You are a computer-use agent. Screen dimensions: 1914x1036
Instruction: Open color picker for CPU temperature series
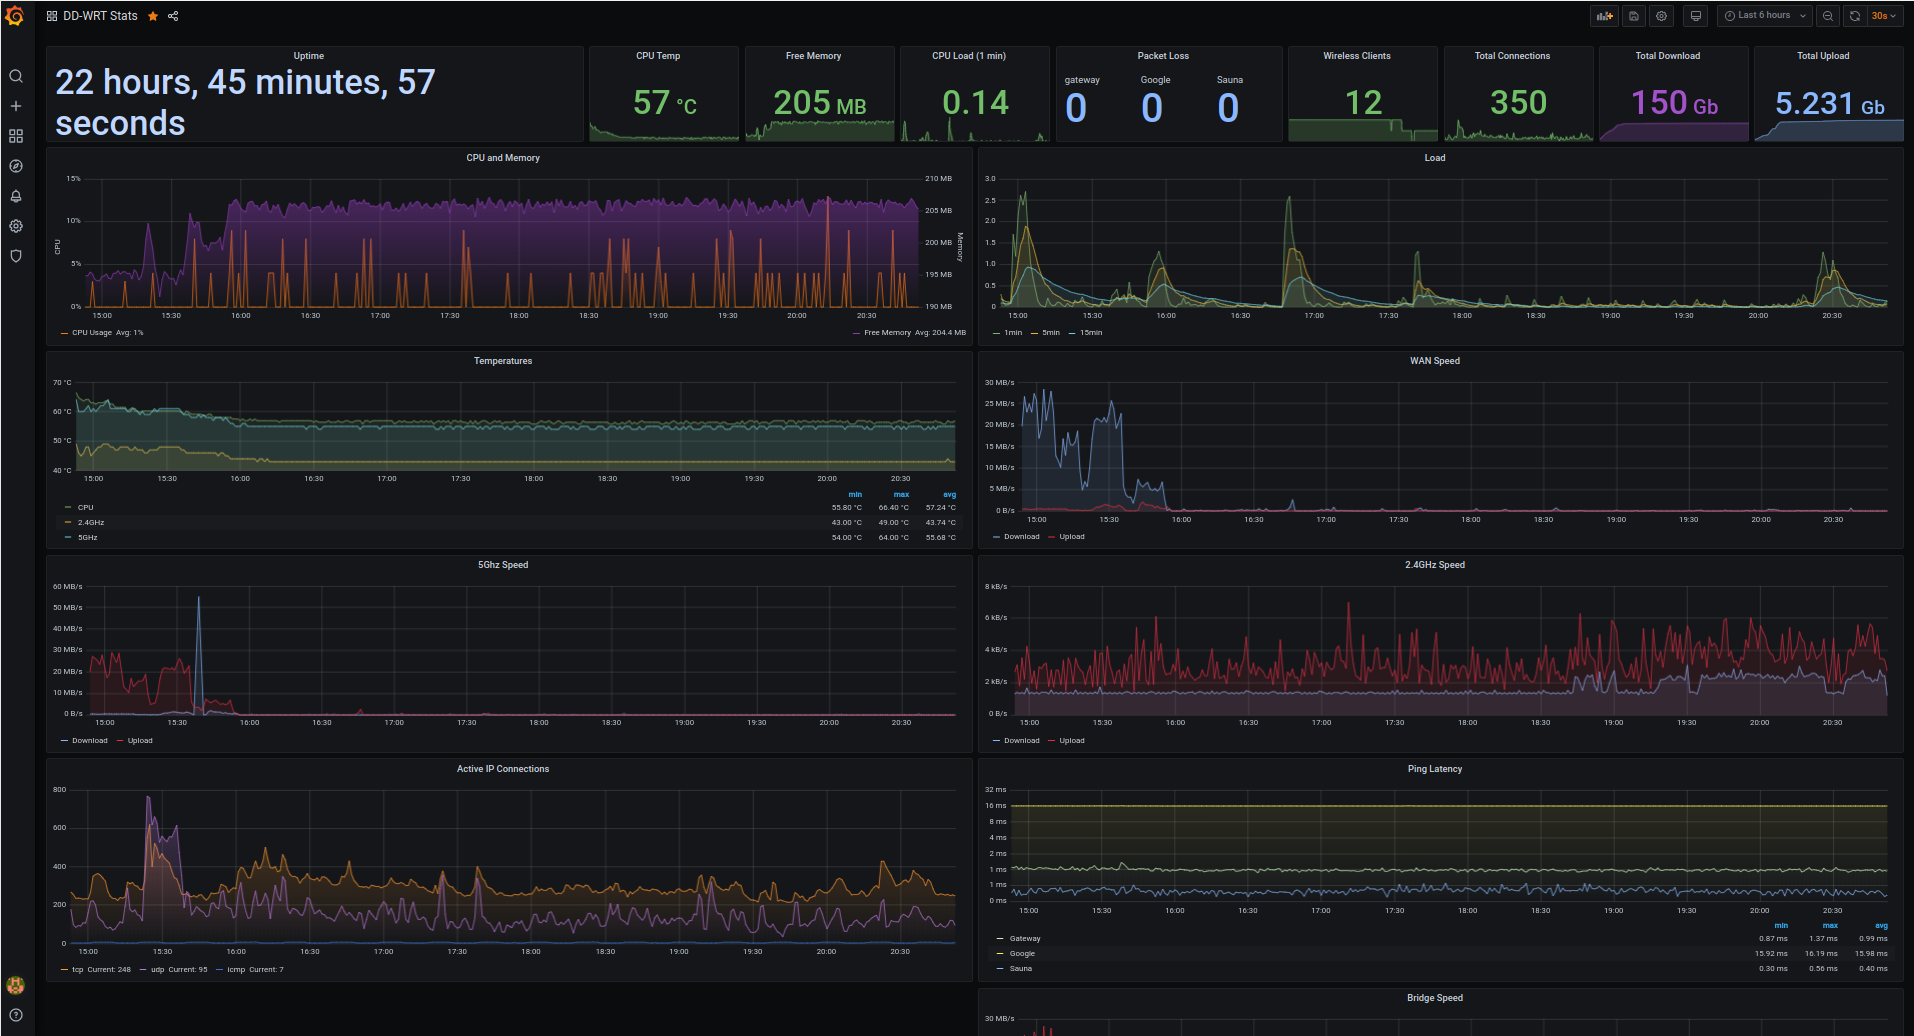pos(68,508)
